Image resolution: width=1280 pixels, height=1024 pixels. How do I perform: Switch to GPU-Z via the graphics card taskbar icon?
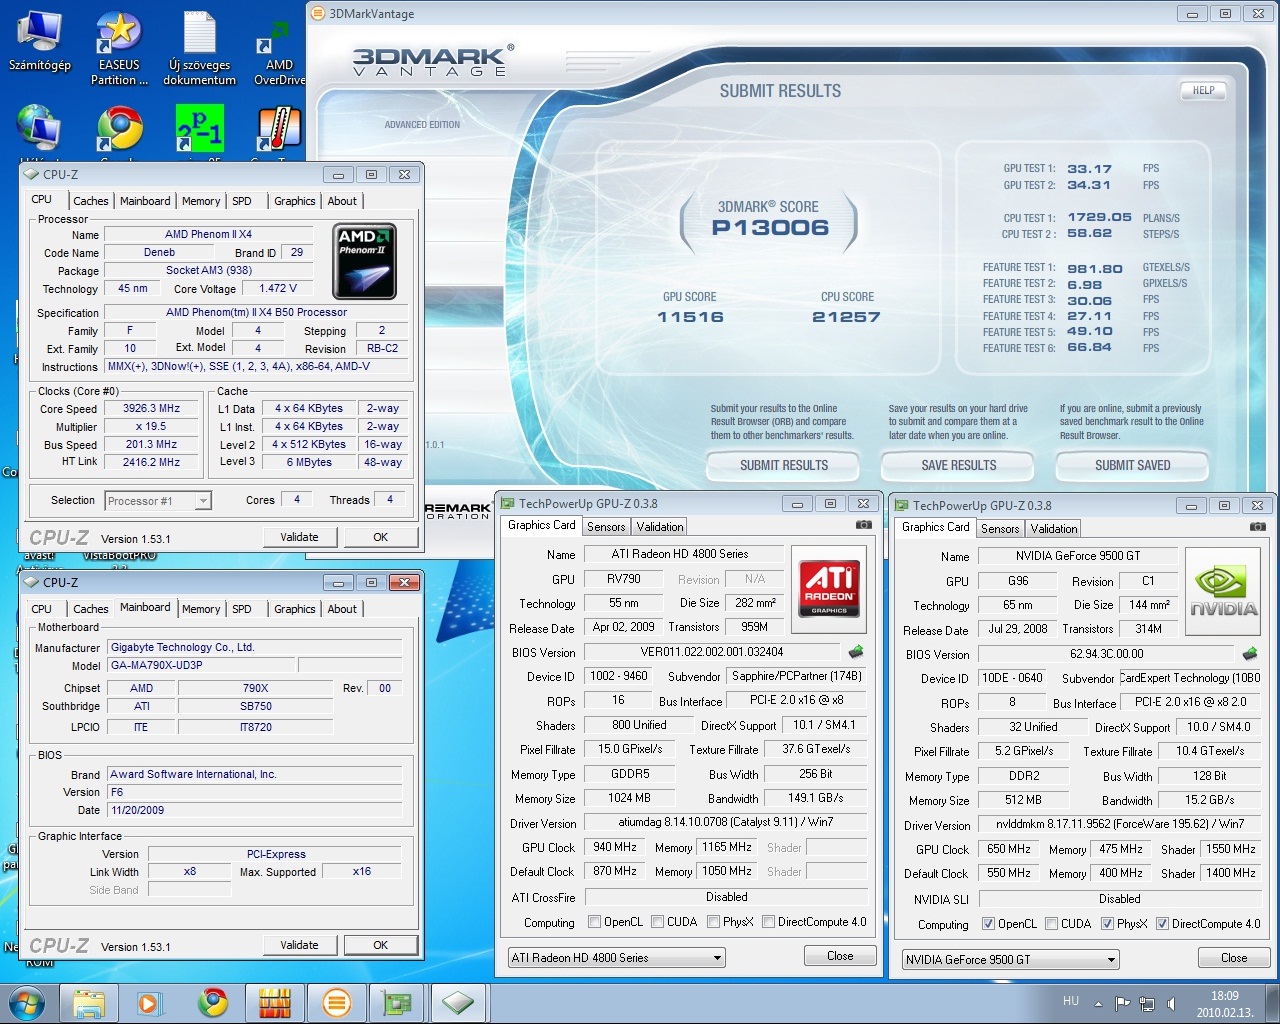[398, 1002]
